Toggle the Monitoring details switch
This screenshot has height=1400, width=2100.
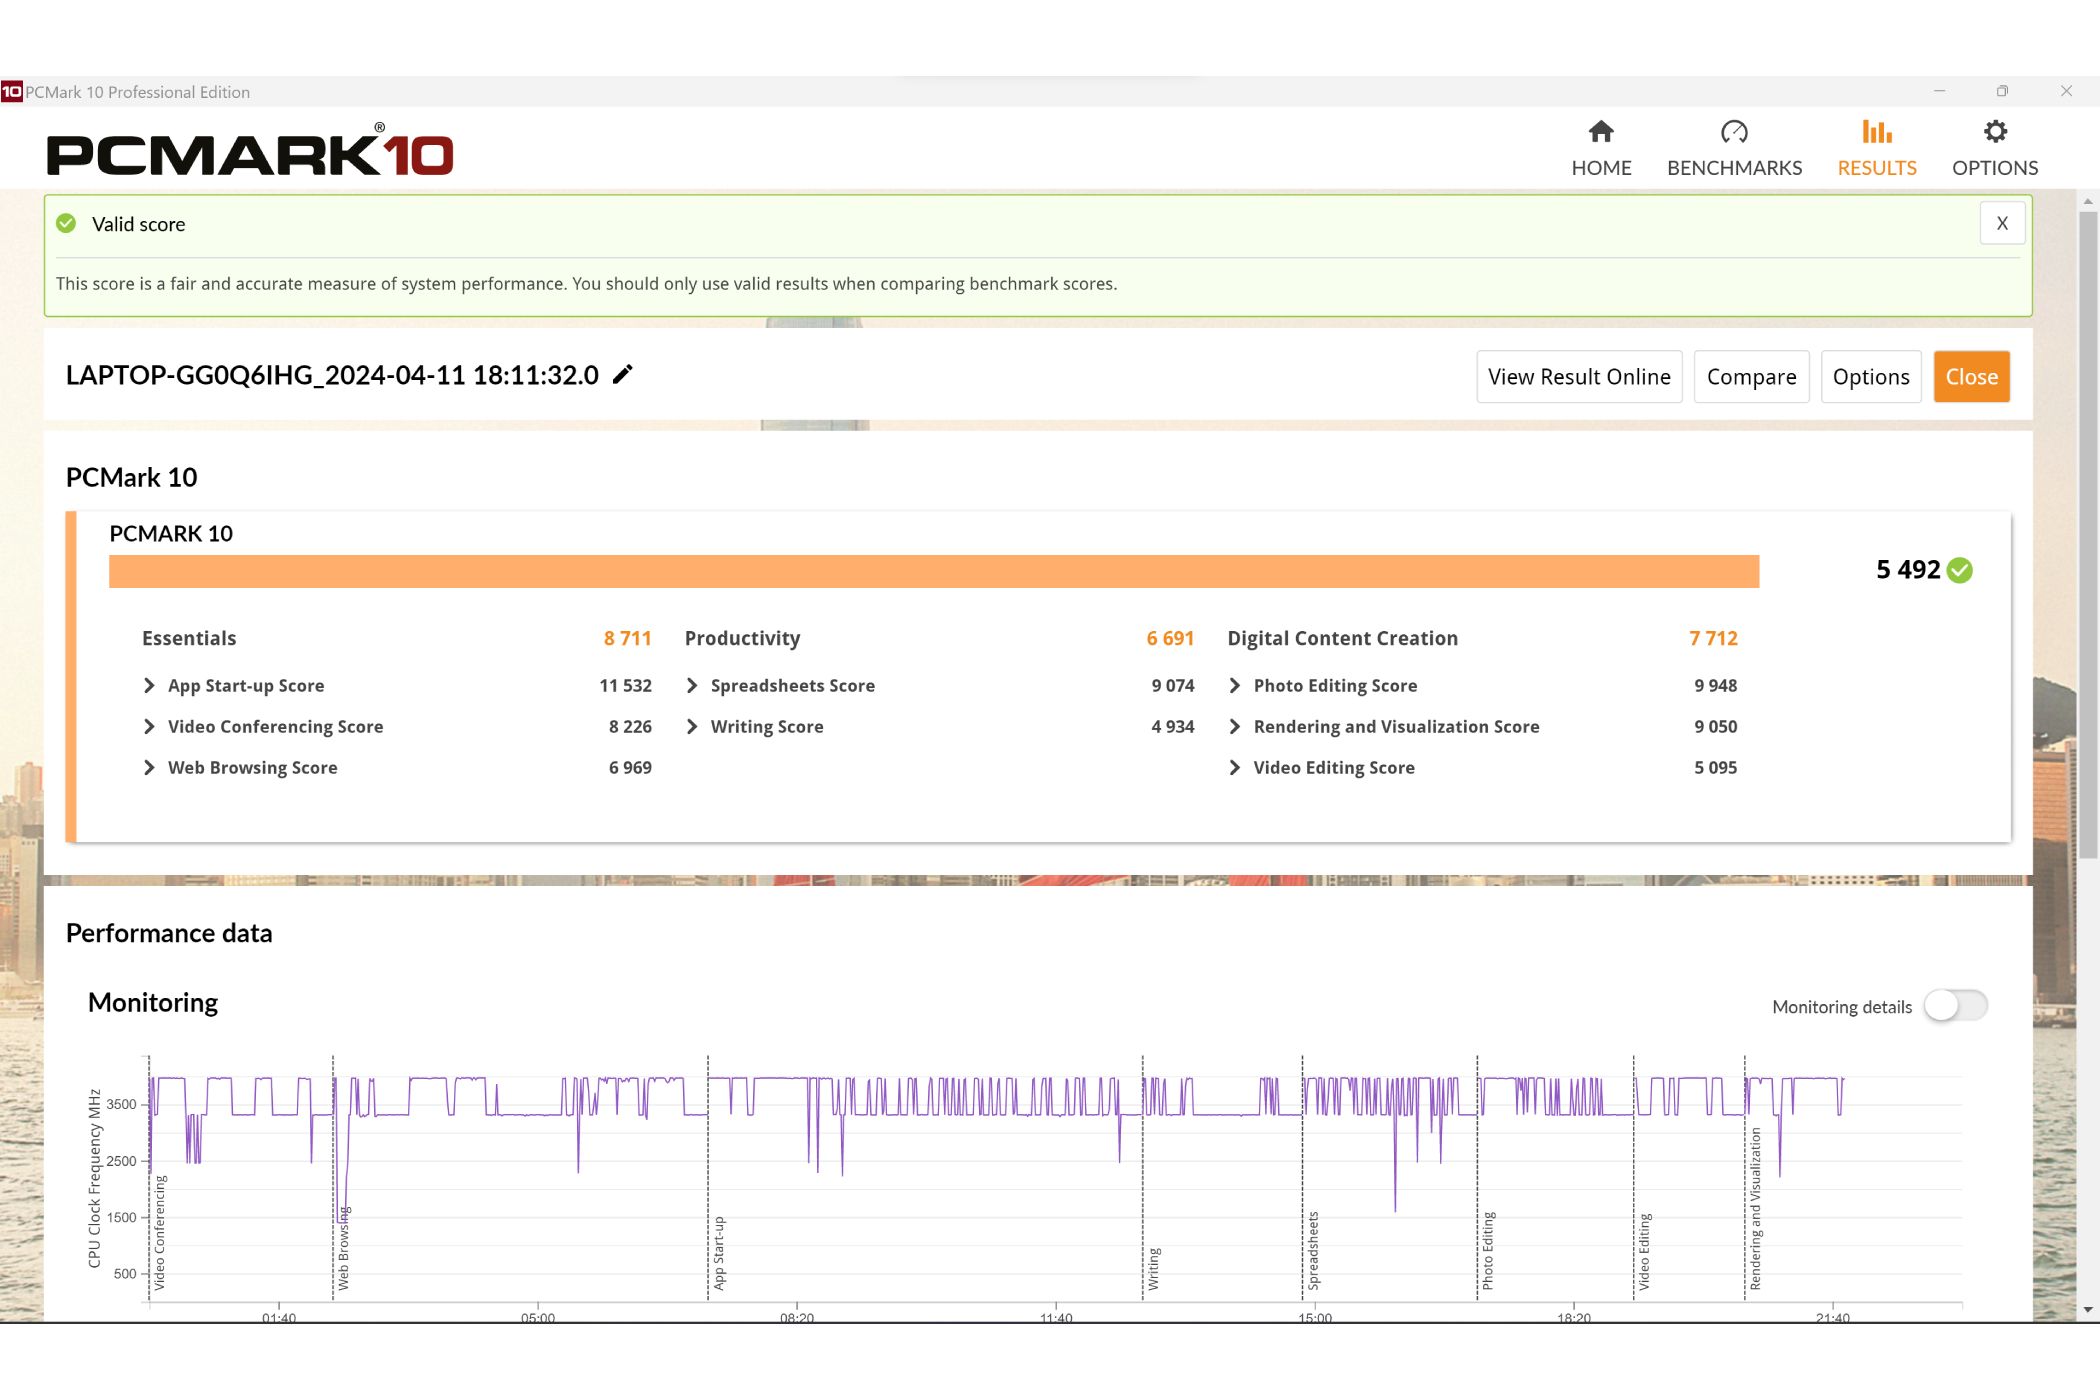[1956, 1006]
